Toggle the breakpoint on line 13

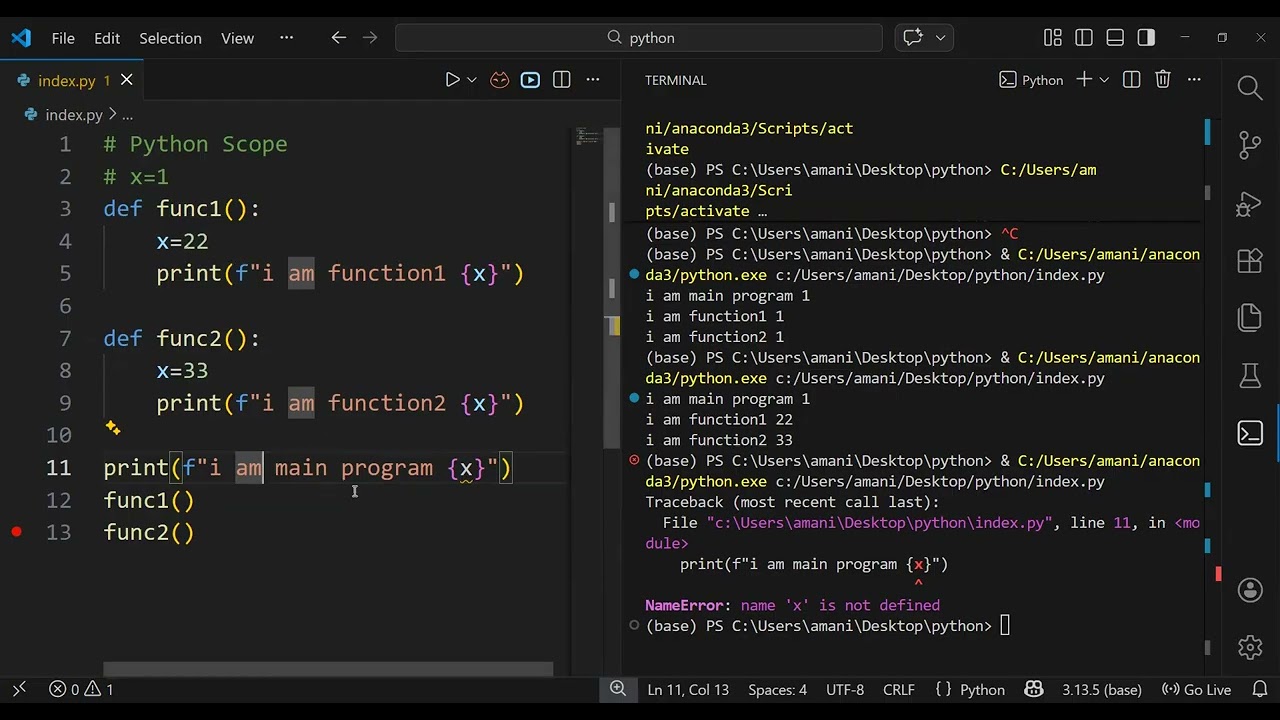point(16,532)
